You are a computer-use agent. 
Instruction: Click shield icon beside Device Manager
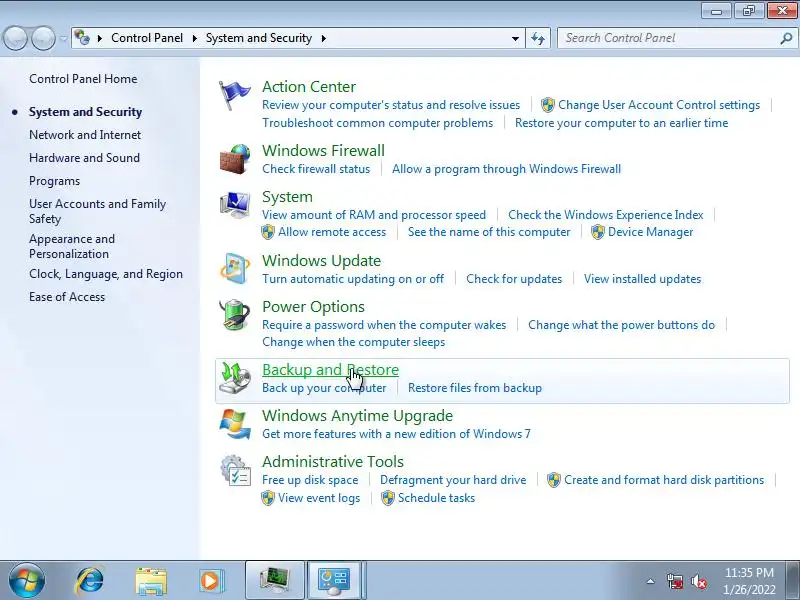[598, 232]
